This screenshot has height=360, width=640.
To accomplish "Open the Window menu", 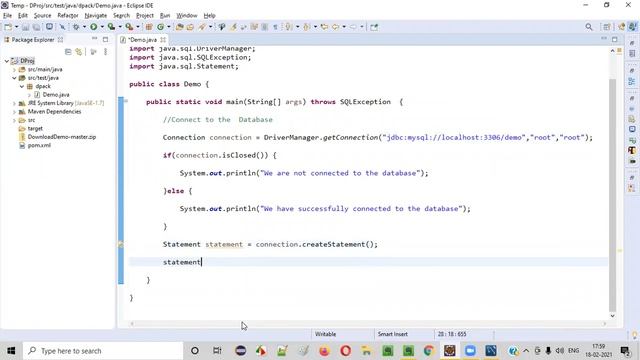I will [x=187, y=16].
